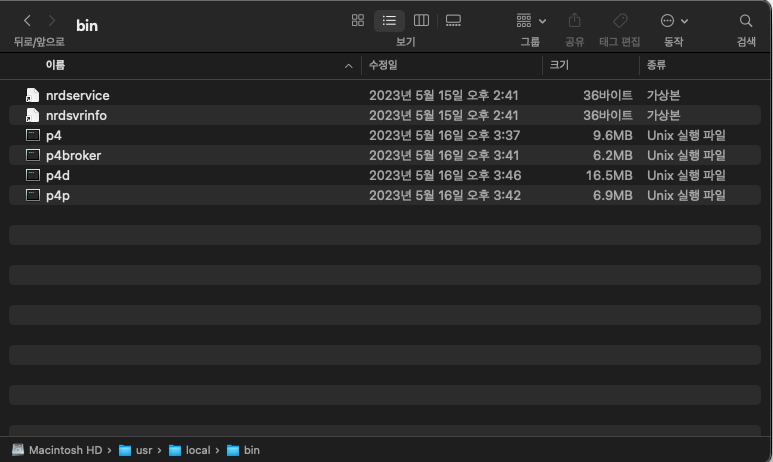Open the group (그룹) options dropdown
This screenshot has height=462, width=773.
[x=530, y=21]
